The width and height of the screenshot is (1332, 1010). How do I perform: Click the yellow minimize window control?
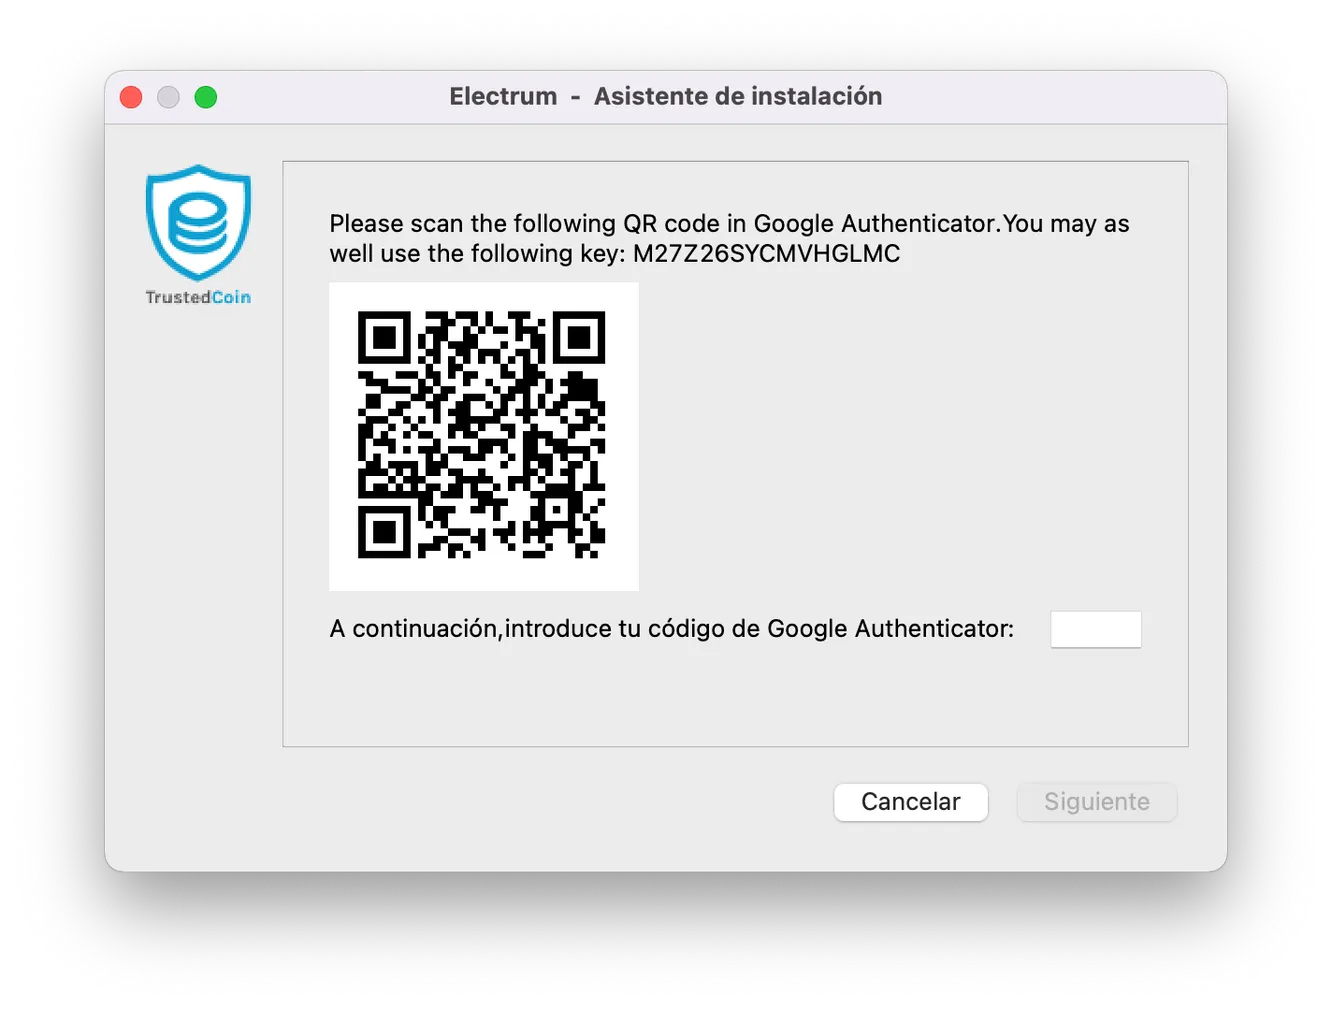pos(168,97)
